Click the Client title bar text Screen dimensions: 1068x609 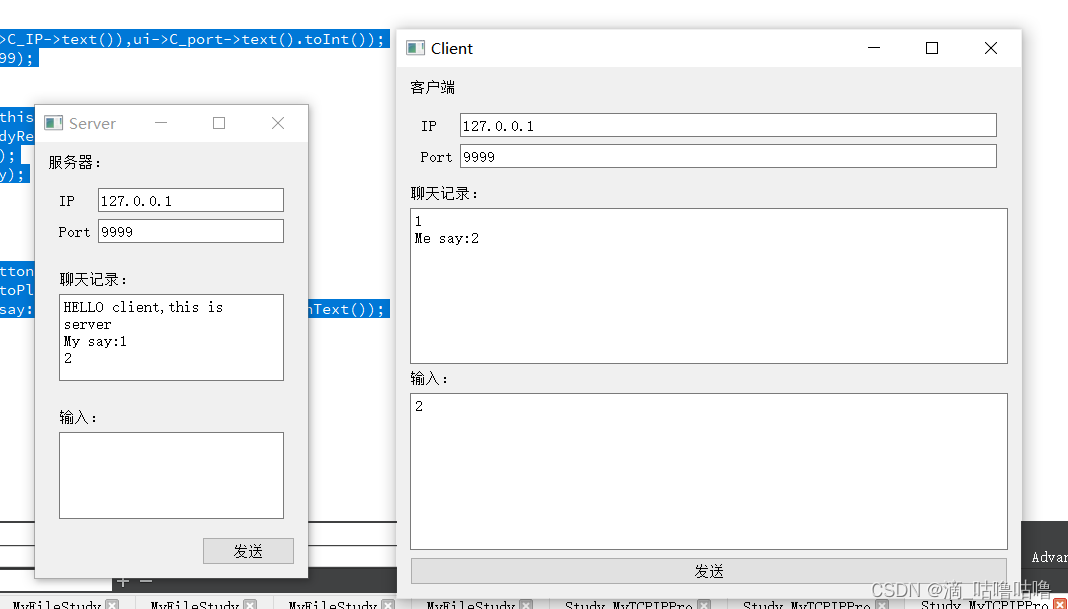coord(452,48)
